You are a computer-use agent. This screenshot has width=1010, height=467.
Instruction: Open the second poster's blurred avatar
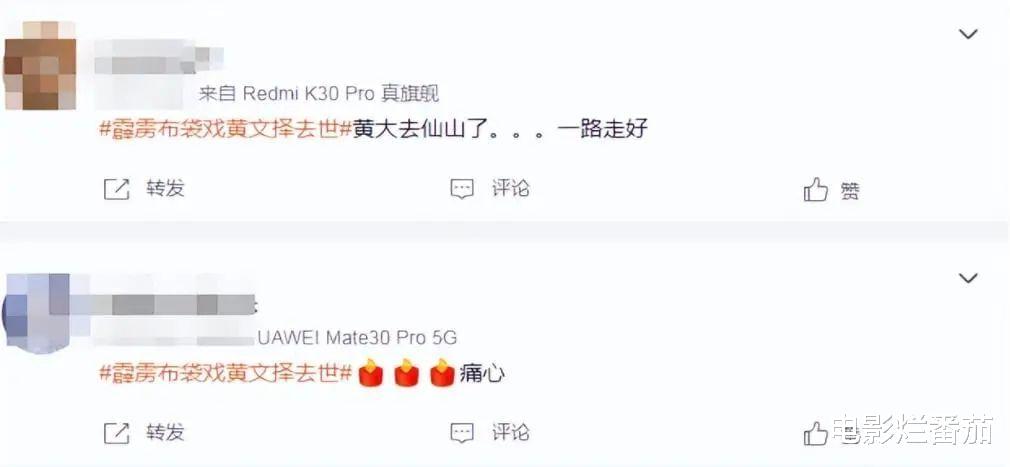click(x=35, y=314)
